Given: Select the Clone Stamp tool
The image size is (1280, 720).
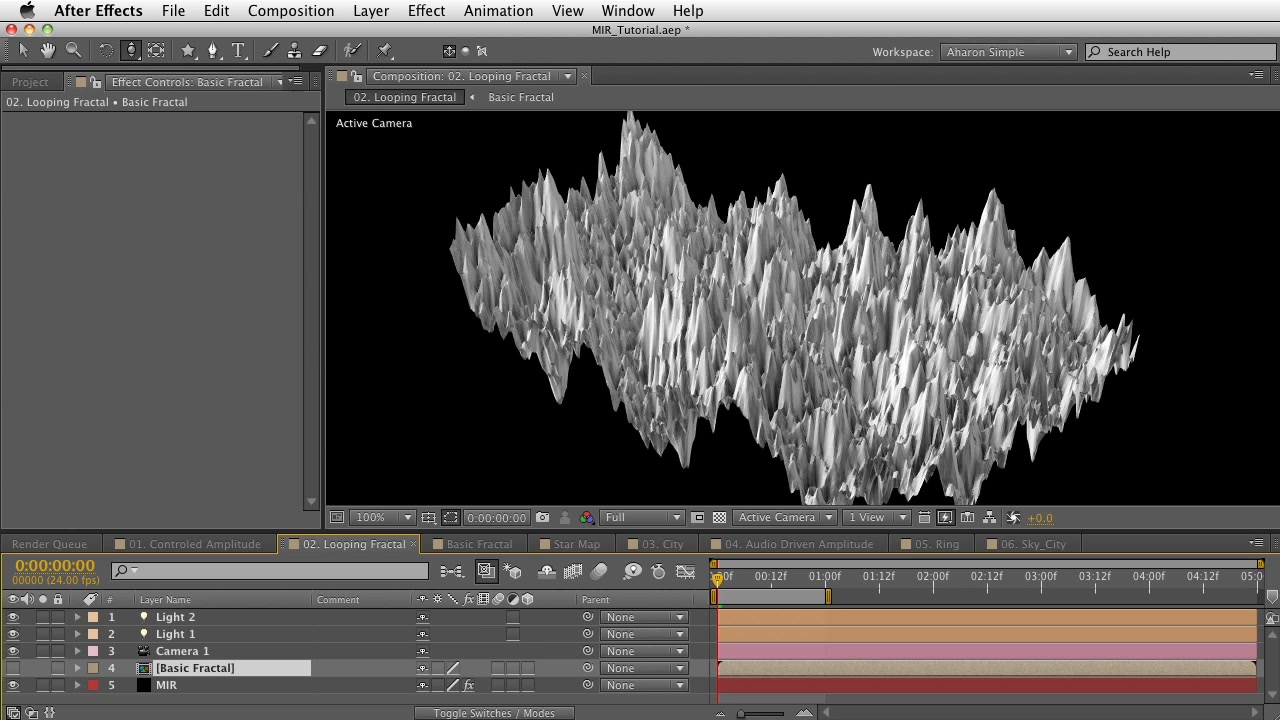Looking at the screenshot, I should coord(294,51).
